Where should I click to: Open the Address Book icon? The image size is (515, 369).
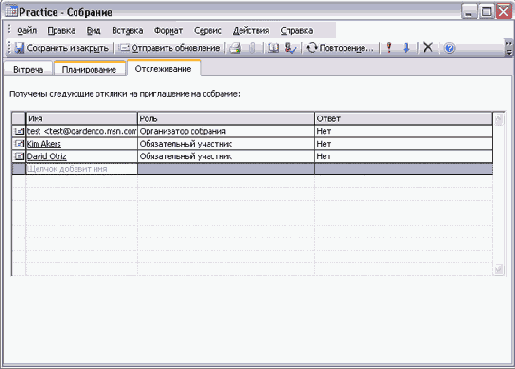point(273,48)
